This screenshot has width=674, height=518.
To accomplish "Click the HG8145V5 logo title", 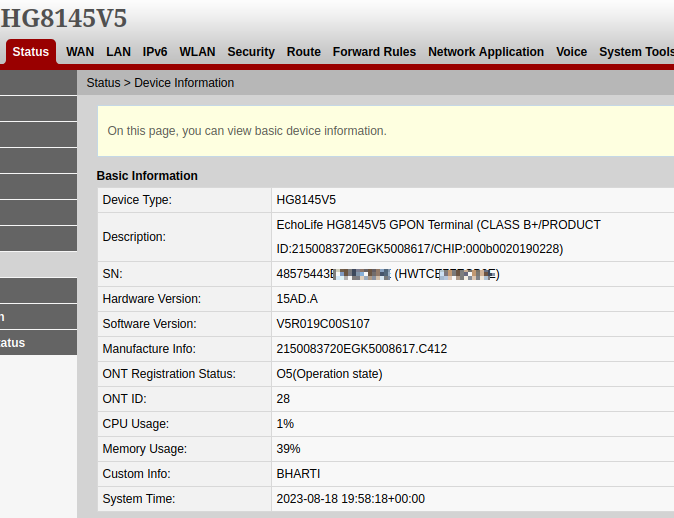I will [63, 18].
